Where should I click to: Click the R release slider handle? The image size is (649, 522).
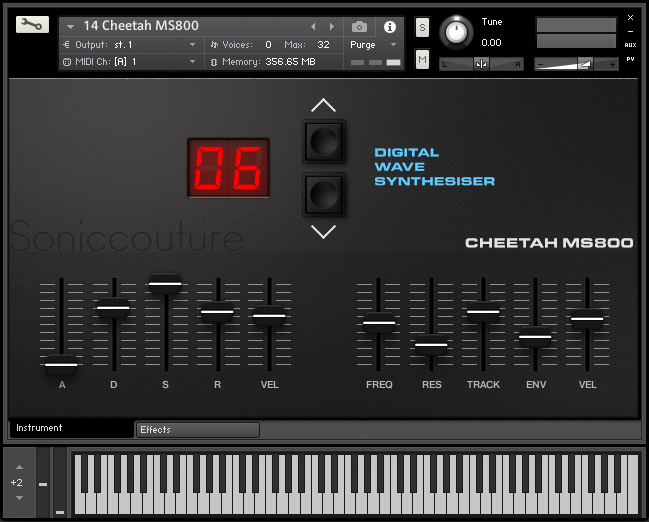(217, 312)
